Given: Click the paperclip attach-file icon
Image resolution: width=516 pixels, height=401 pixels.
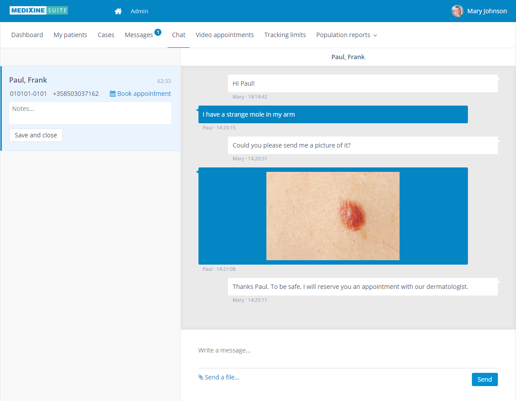Looking at the screenshot, I should [x=200, y=377].
